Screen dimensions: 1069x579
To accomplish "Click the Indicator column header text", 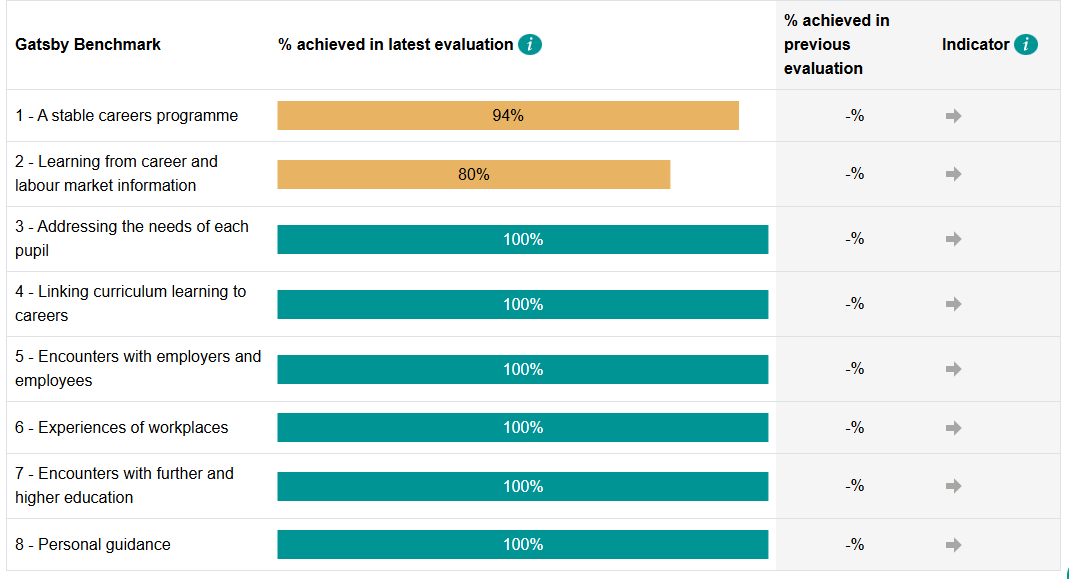I will tap(975, 45).
